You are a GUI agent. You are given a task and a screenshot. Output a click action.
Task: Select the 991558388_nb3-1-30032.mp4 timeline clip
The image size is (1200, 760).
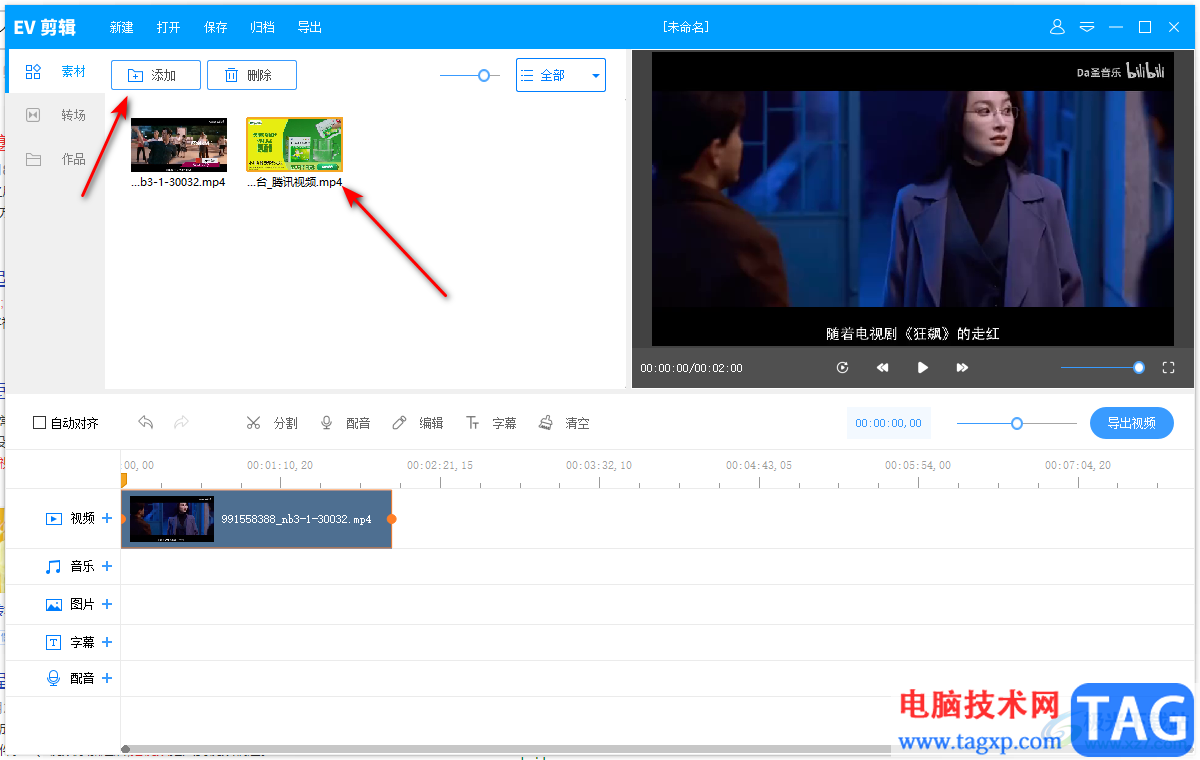point(256,519)
